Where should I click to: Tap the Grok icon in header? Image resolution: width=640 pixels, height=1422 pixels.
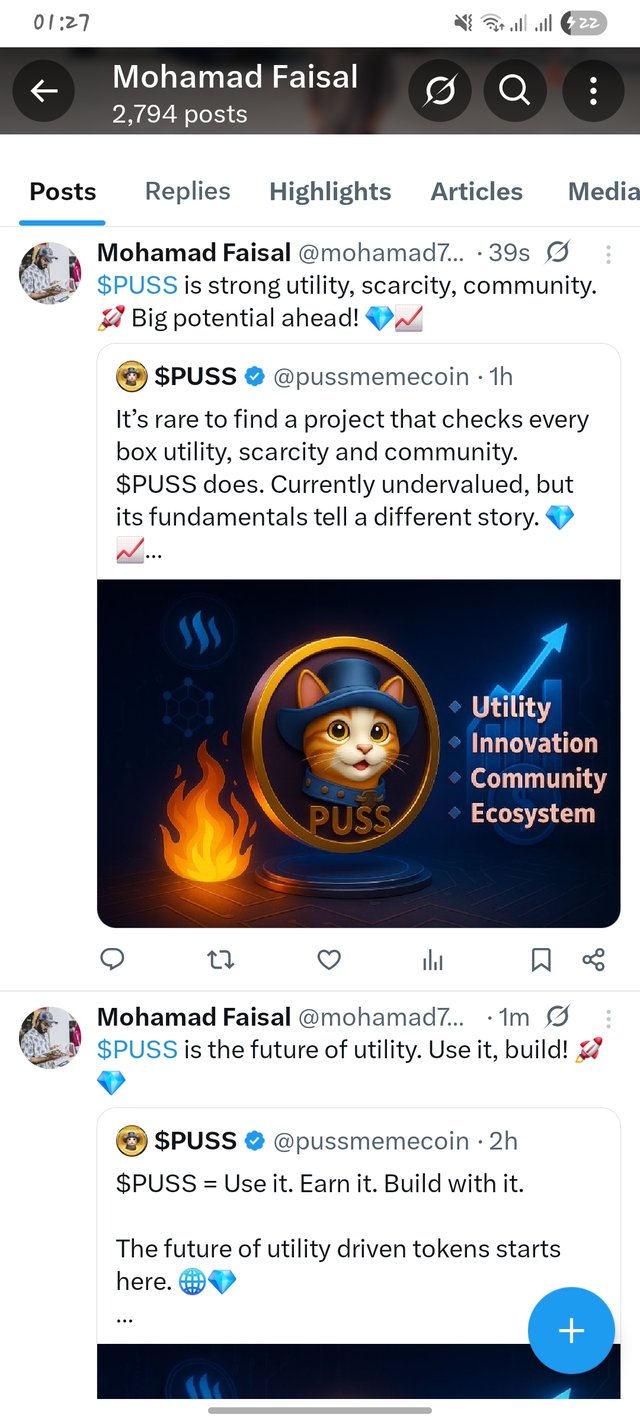point(440,92)
